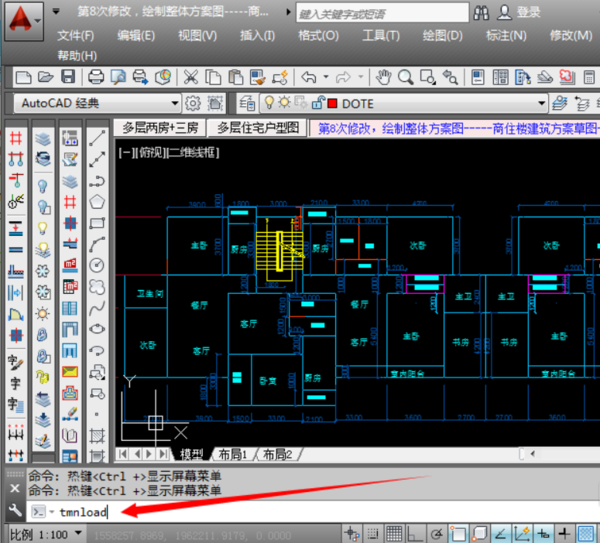Image resolution: width=600 pixels, height=543 pixels.
Task: Switch to 多层两房+三房 drawing tab
Action: pyautogui.click(x=160, y=128)
